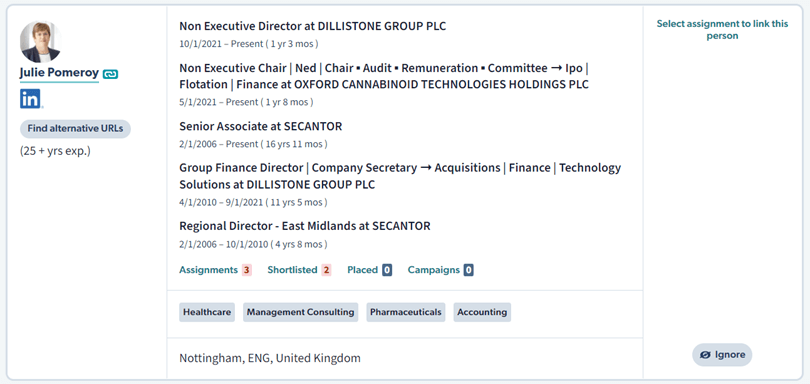Viewport: 810px width, 384px height.
Task: Open the Placed link
Action: pos(363,270)
